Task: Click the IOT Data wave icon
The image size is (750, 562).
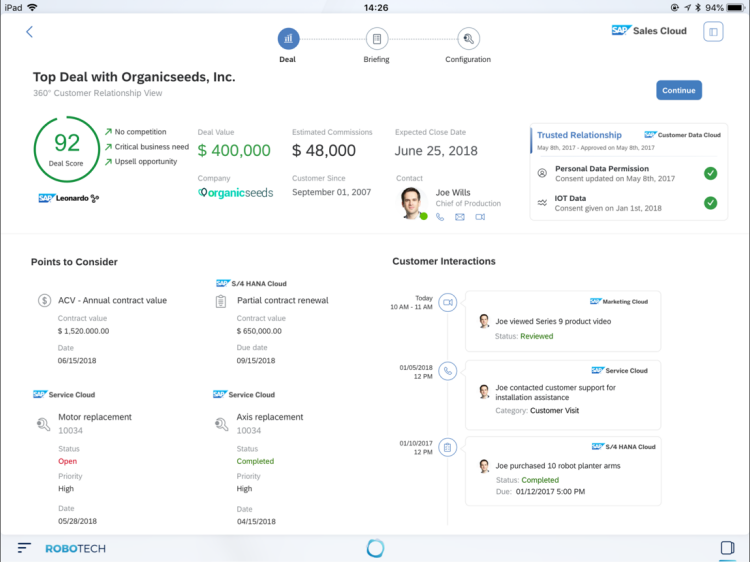Action: (x=542, y=203)
